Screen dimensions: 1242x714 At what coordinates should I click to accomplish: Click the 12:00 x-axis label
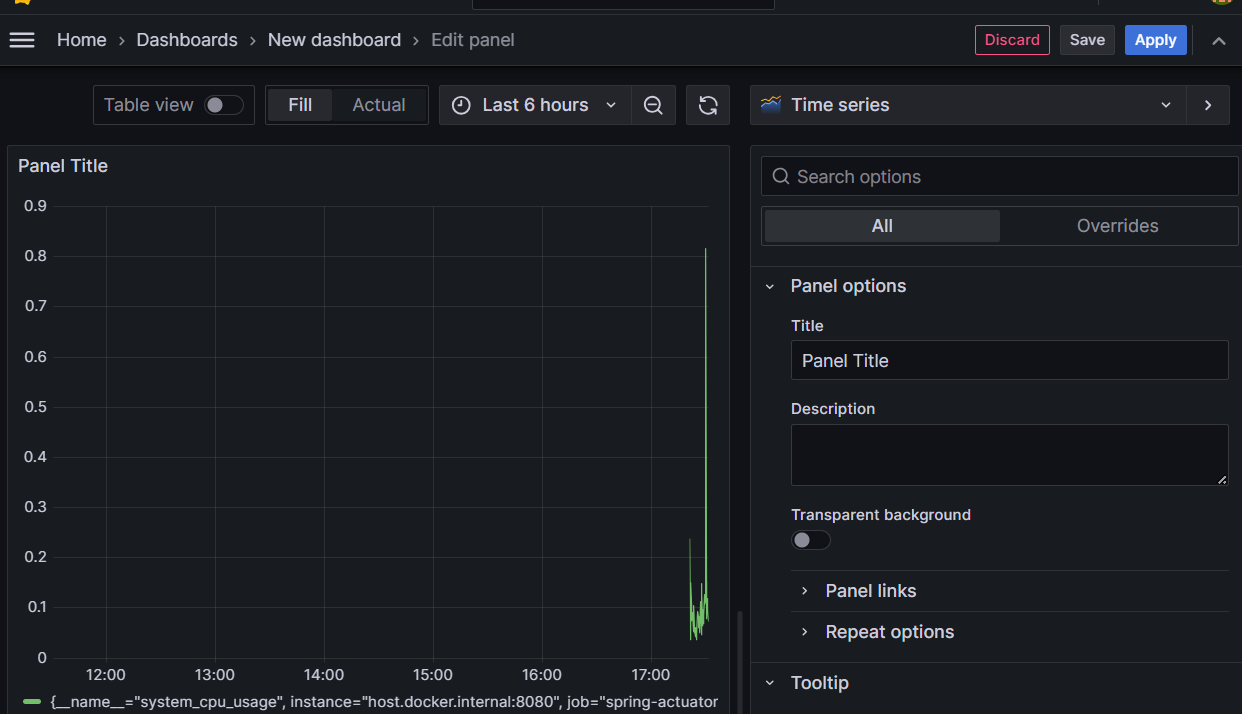click(106, 675)
